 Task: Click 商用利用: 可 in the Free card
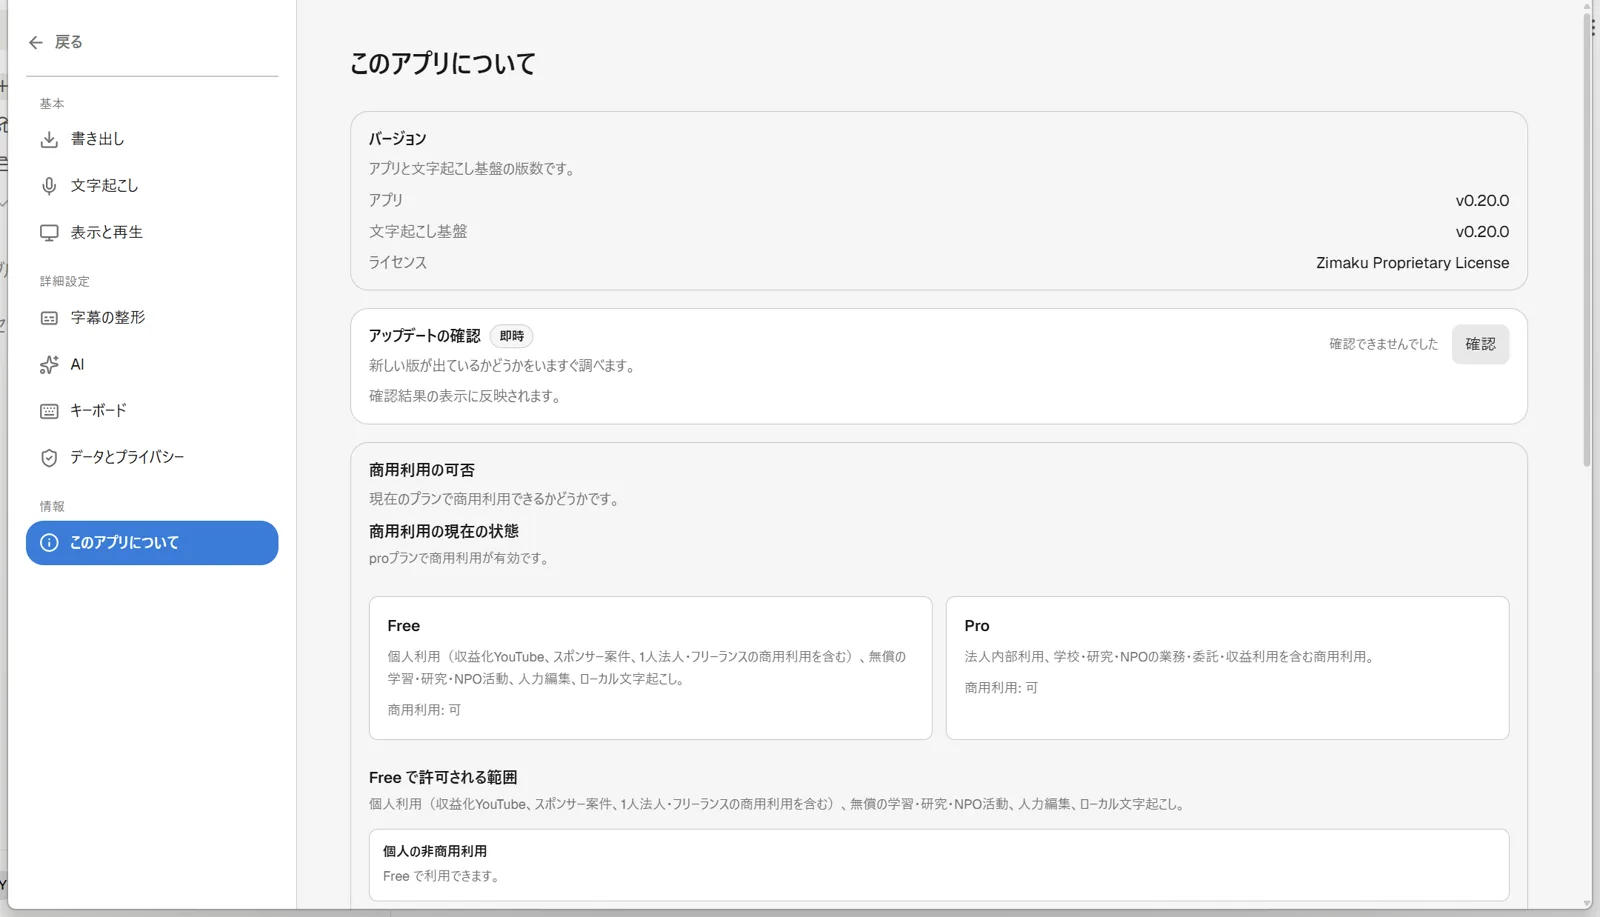[424, 710]
